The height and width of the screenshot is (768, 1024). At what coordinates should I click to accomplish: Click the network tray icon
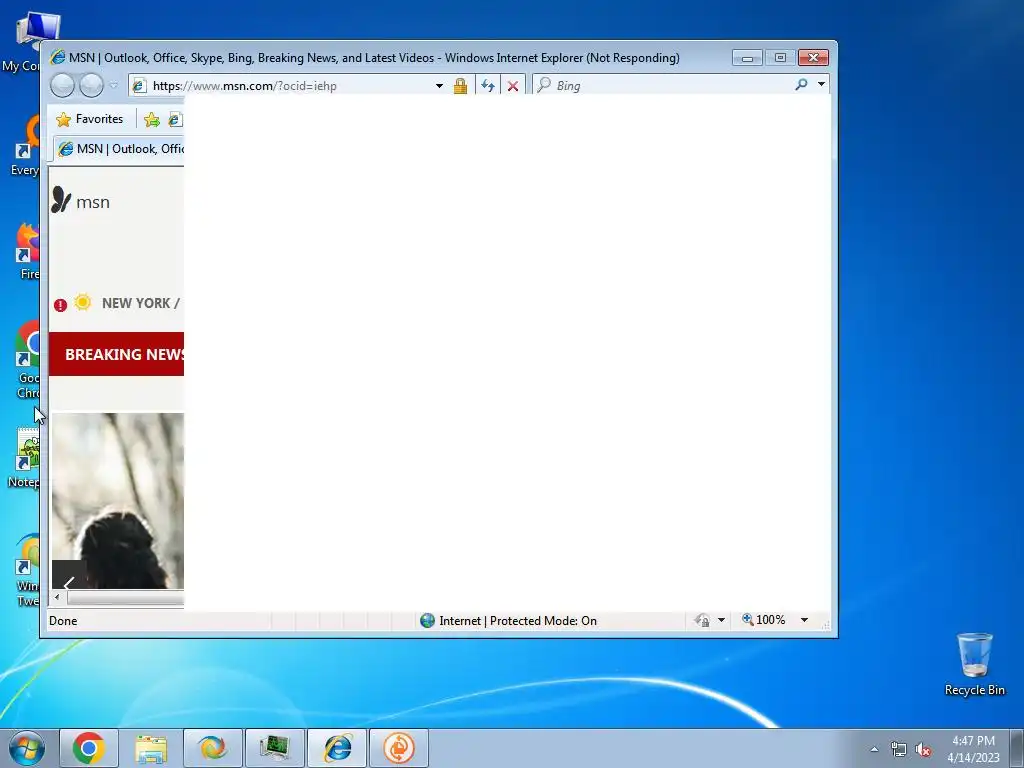pyautogui.click(x=899, y=749)
